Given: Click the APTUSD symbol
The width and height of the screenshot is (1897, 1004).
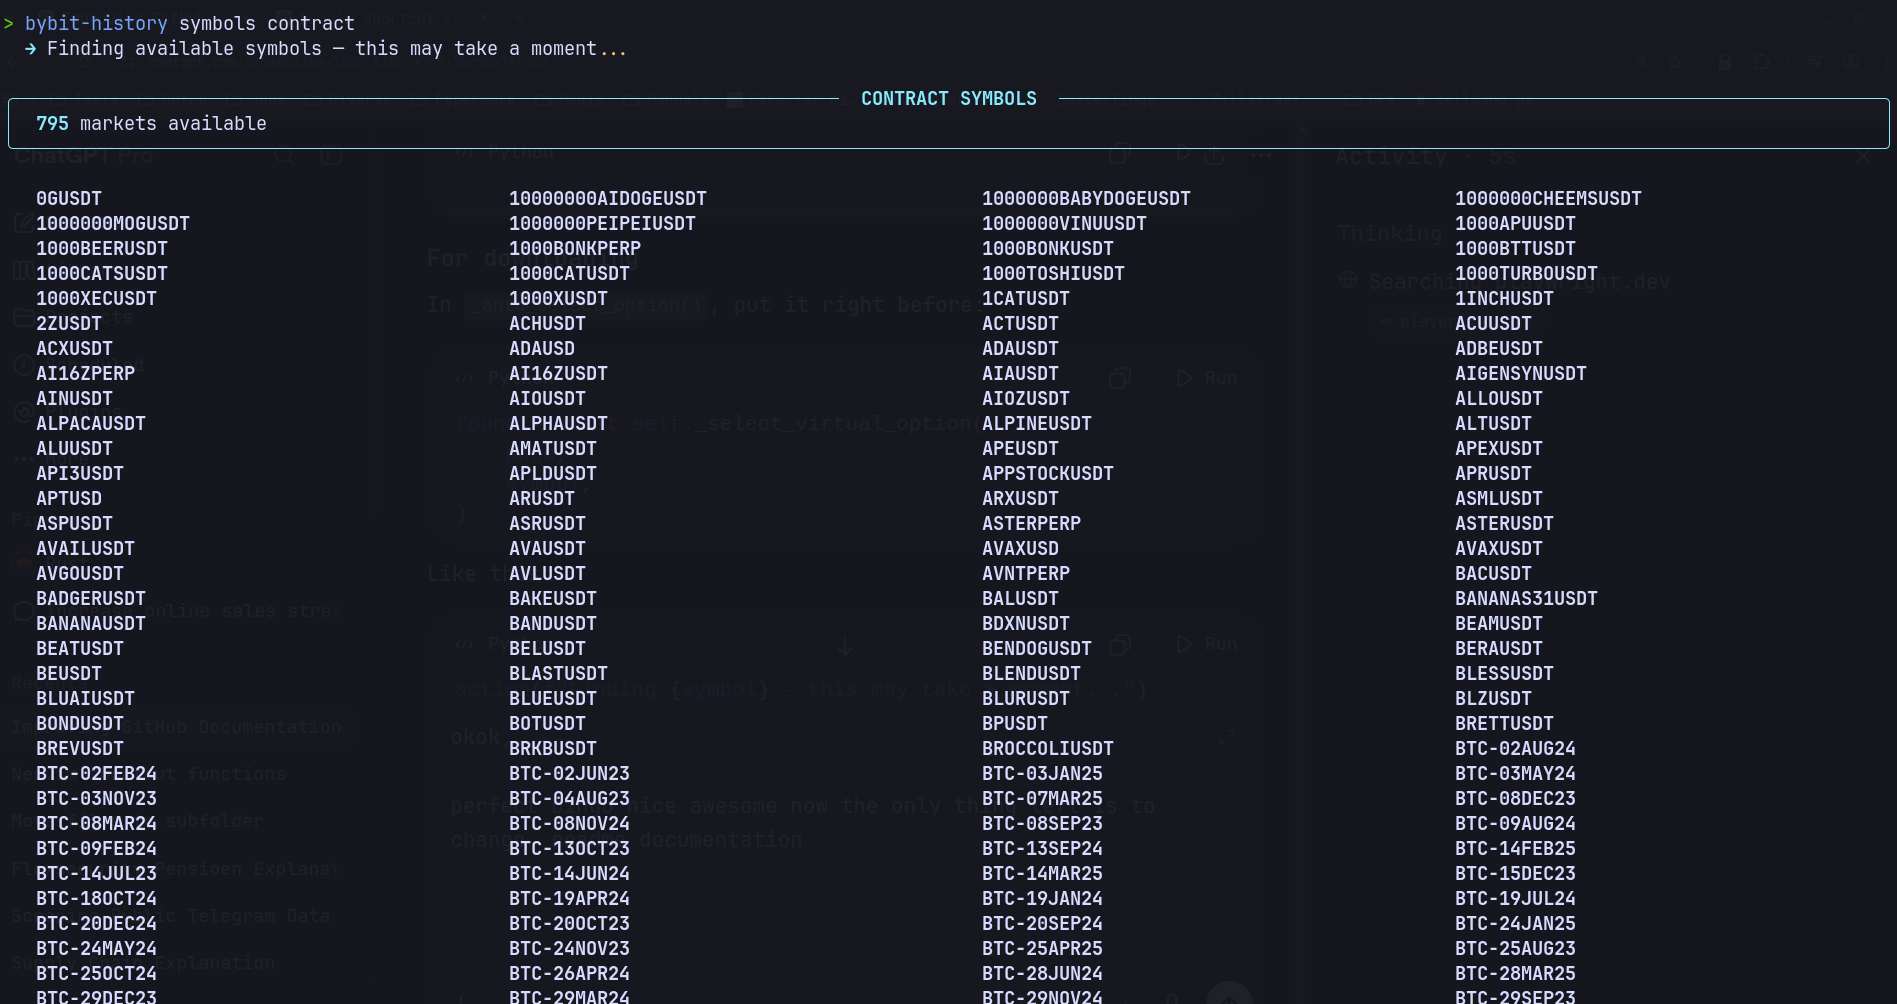Looking at the screenshot, I should (69, 499).
